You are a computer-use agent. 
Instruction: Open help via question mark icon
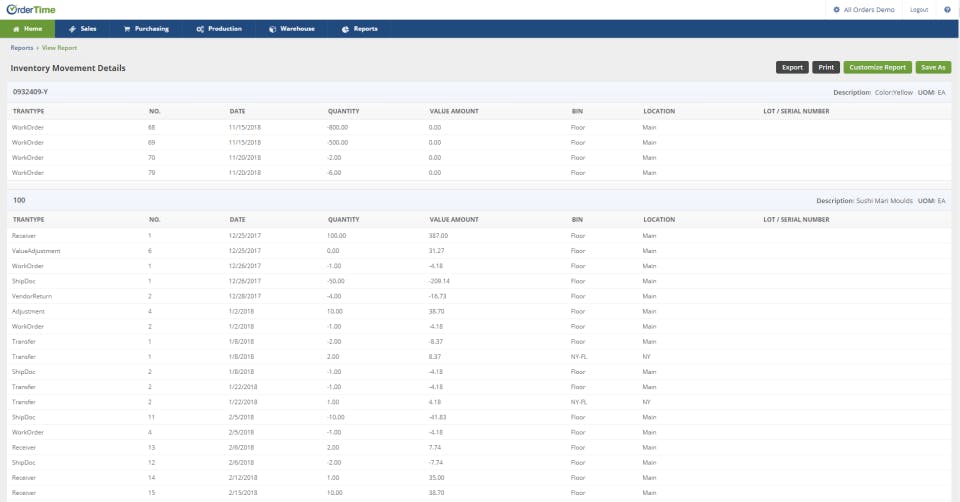tap(947, 9)
